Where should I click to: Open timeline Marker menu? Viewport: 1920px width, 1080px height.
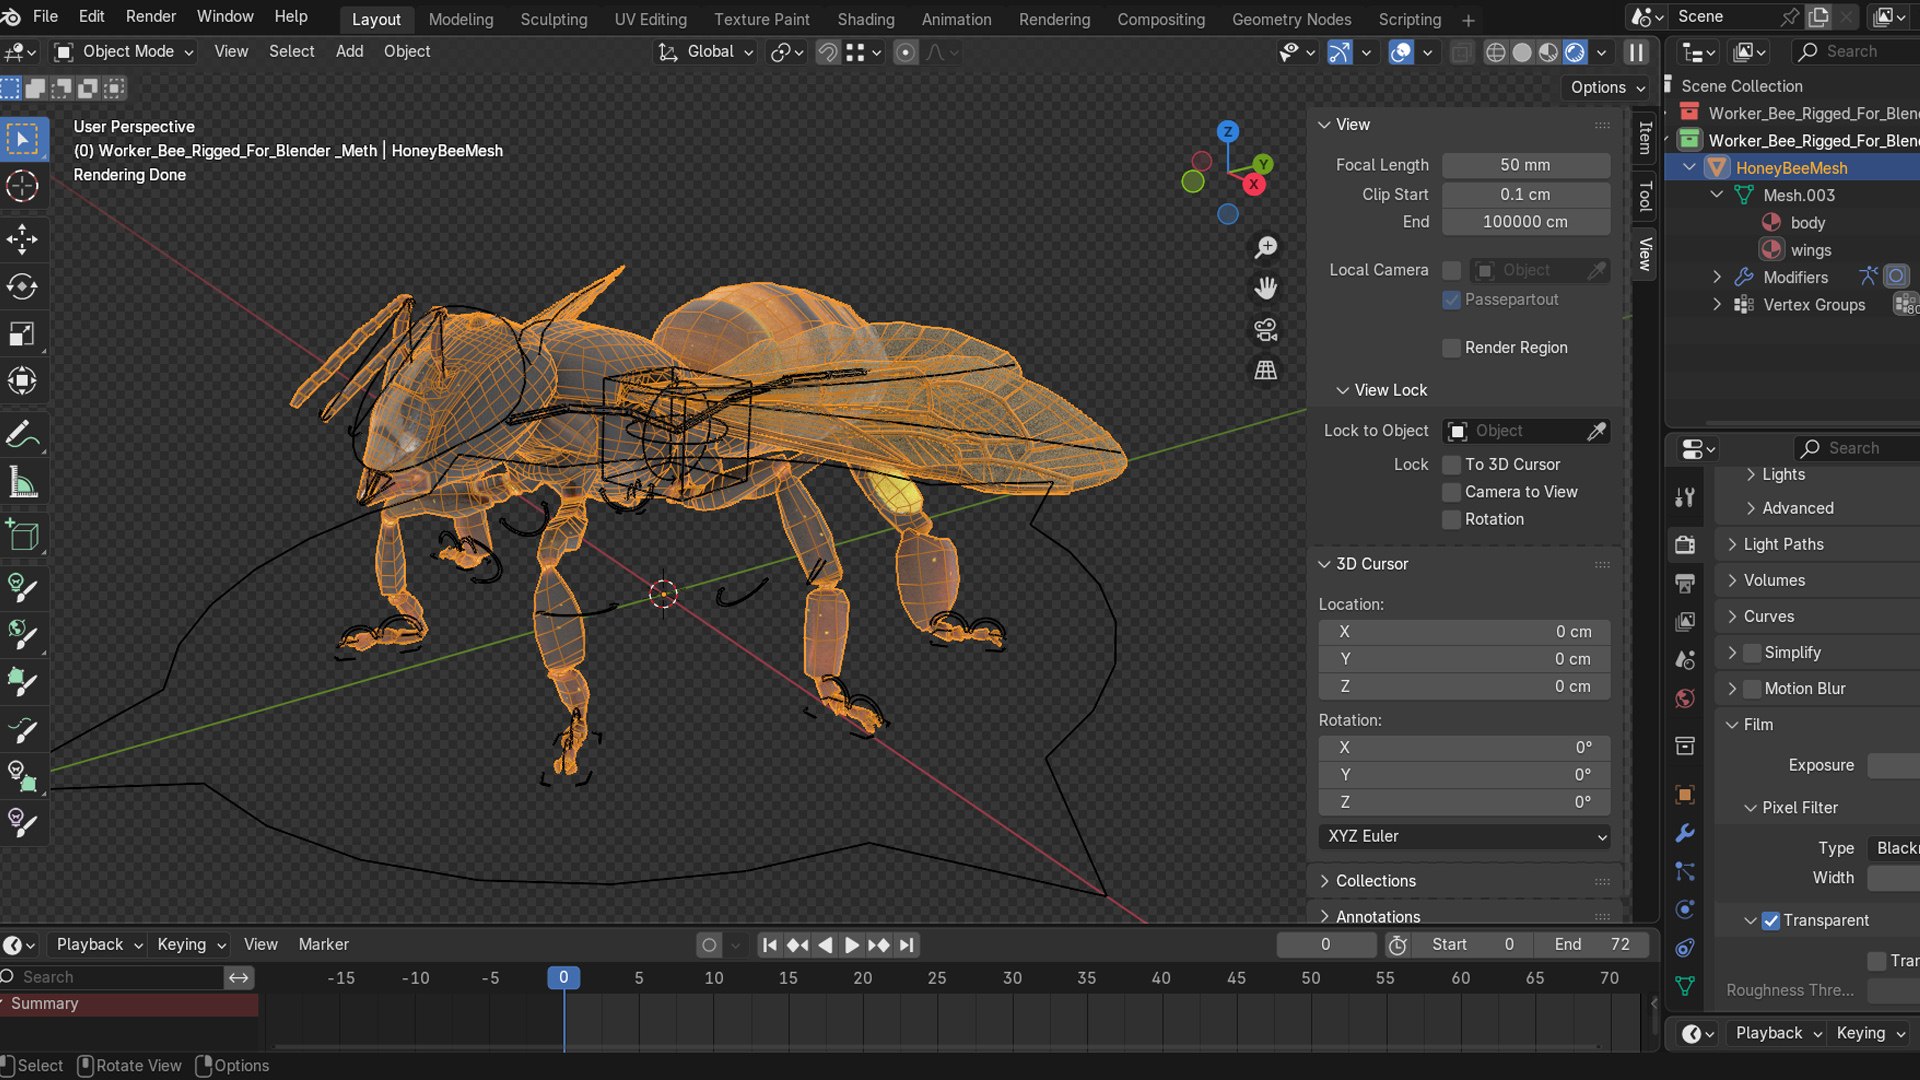click(x=323, y=945)
